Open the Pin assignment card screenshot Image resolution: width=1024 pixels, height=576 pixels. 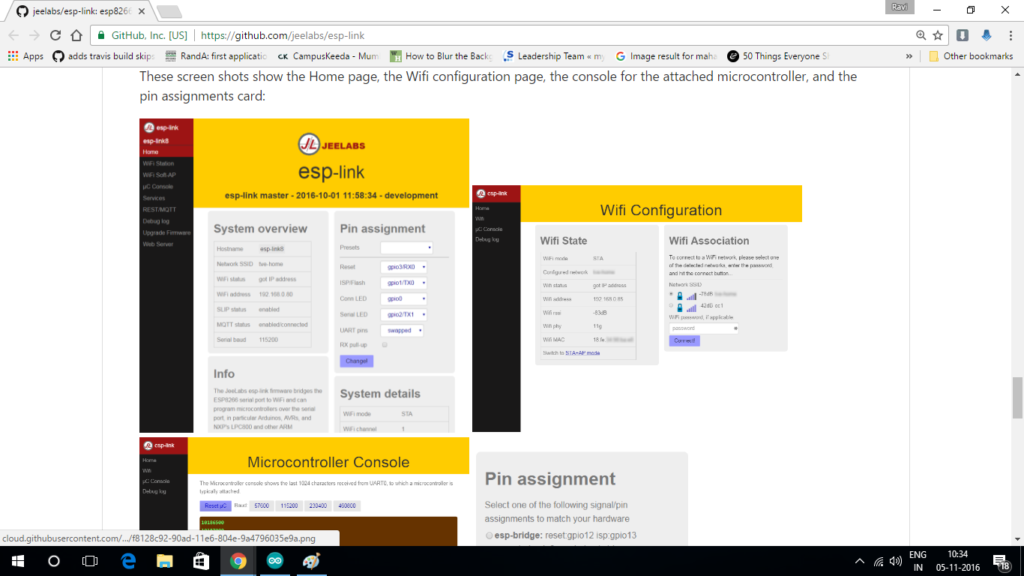(582, 499)
